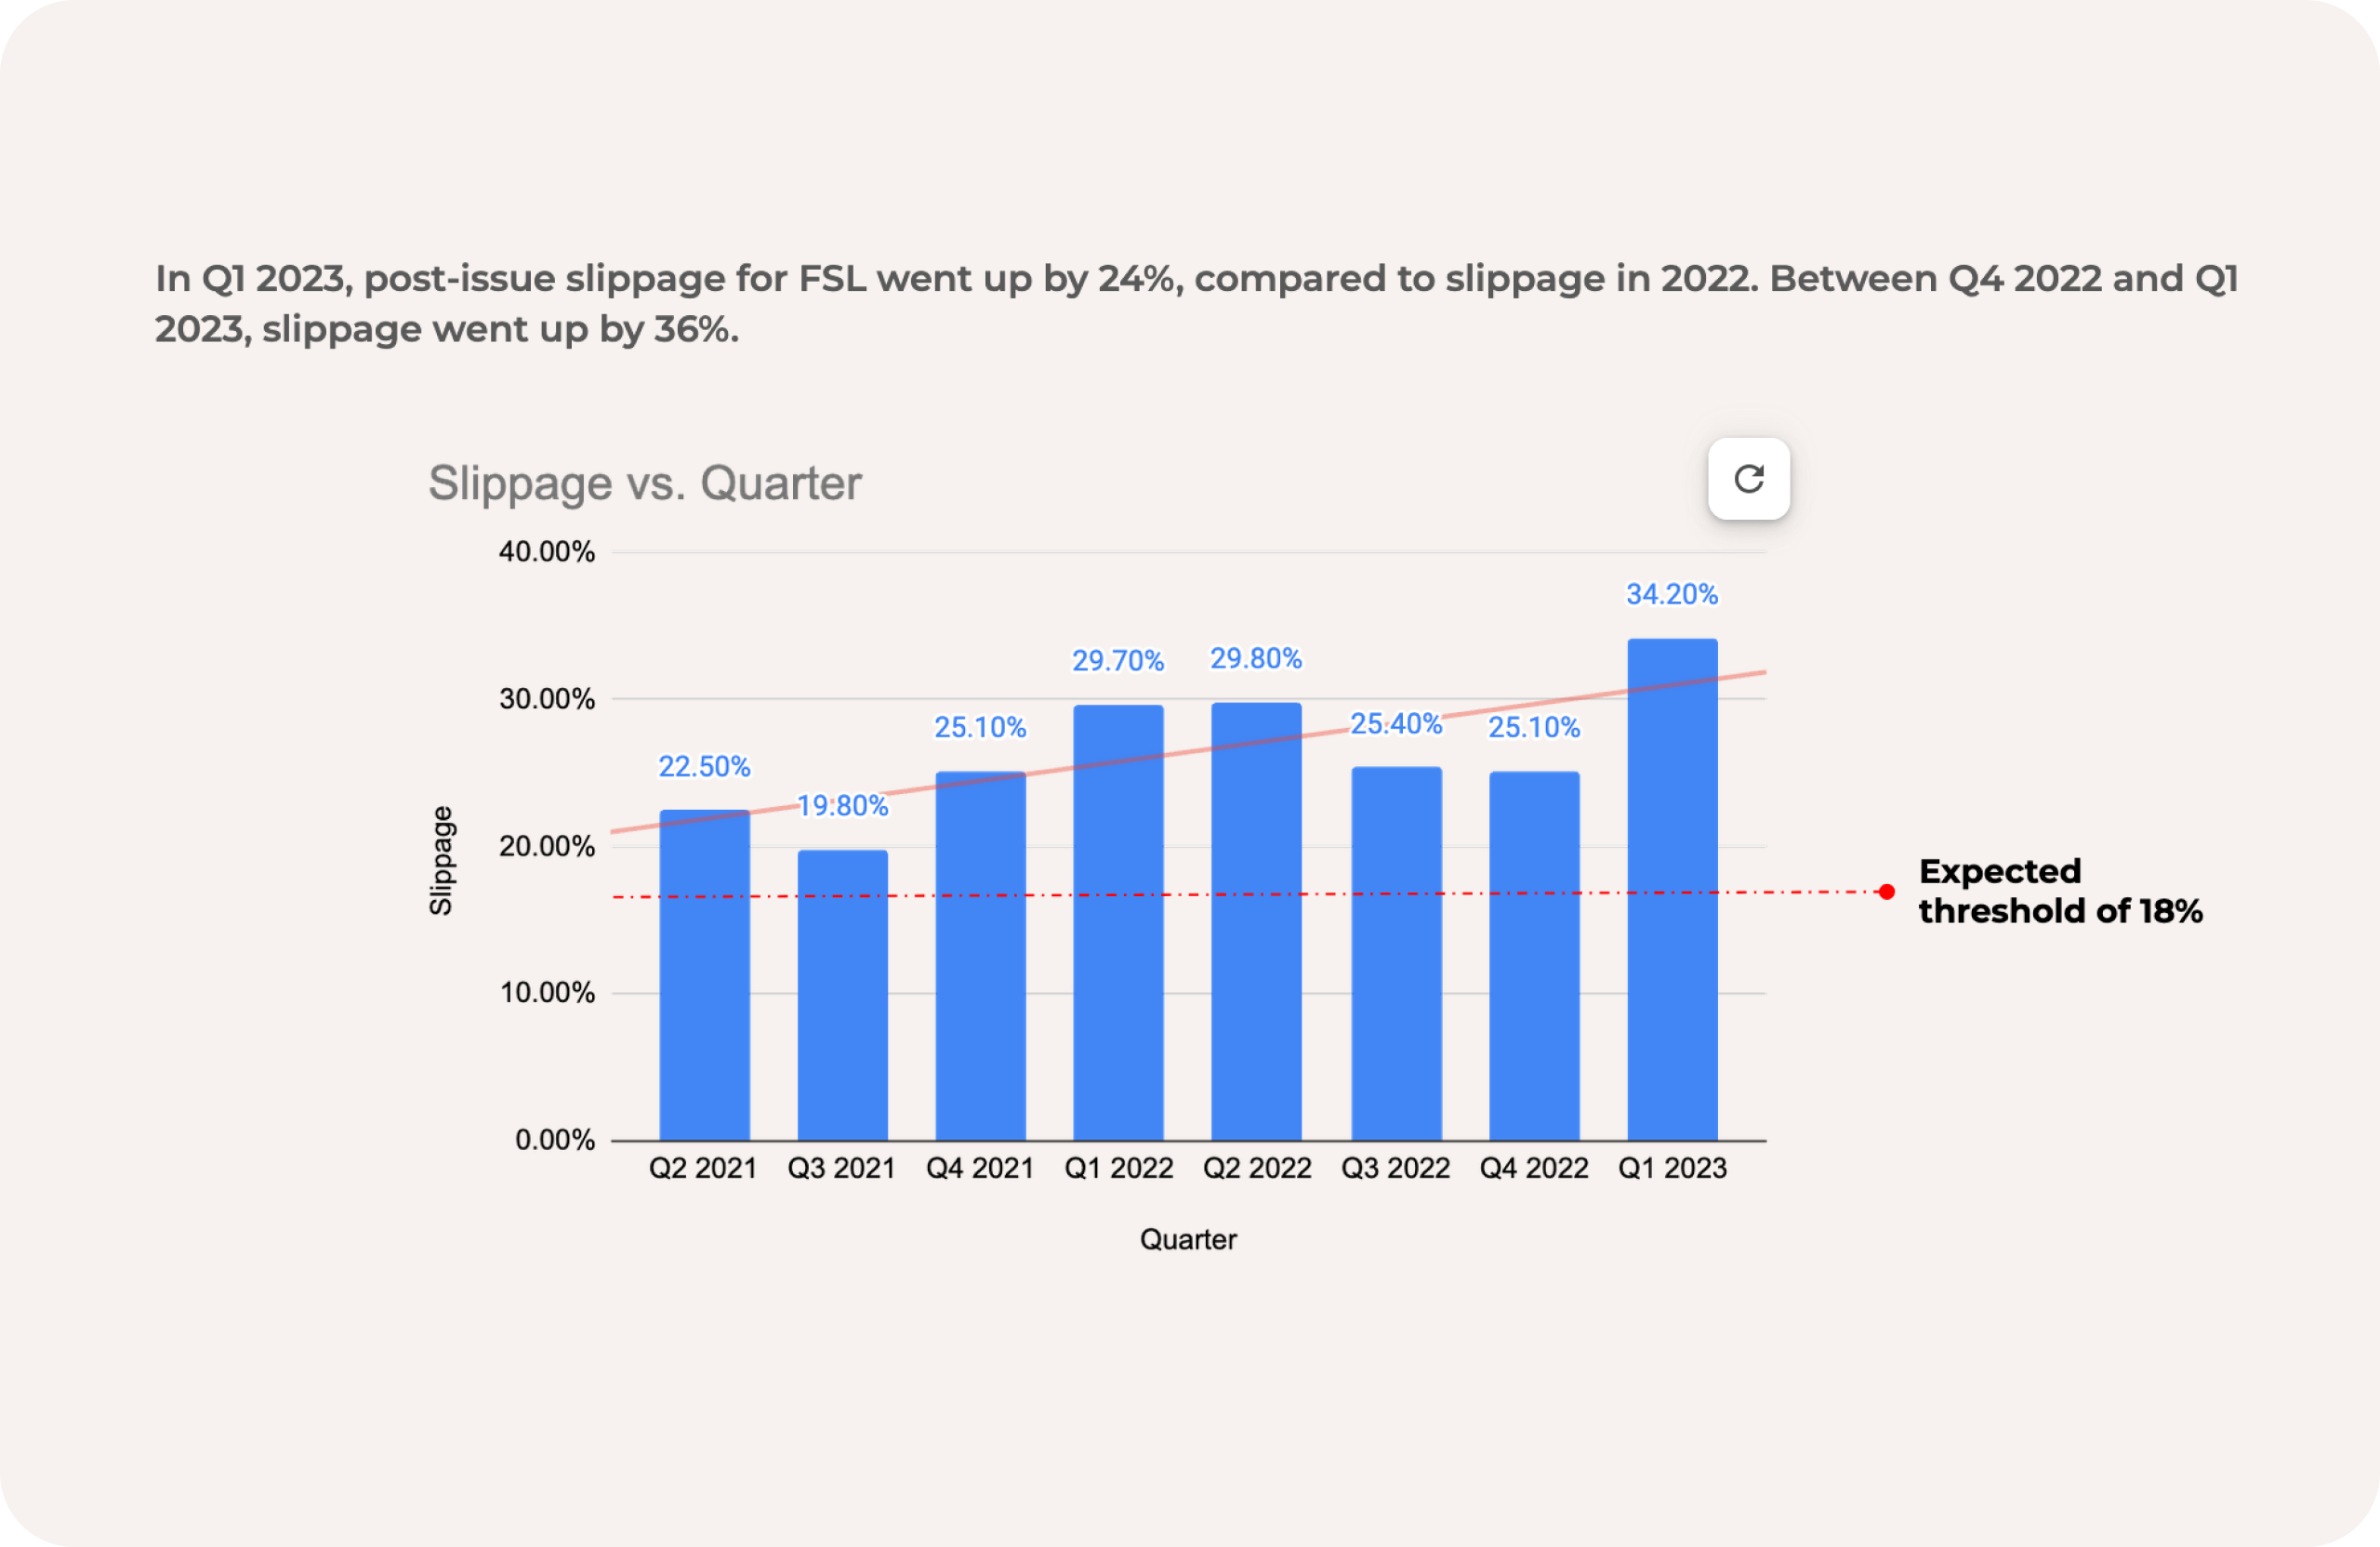This screenshot has height=1547, width=2380.
Task: Click the red threshold endpoint dot
Action: [1884, 891]
